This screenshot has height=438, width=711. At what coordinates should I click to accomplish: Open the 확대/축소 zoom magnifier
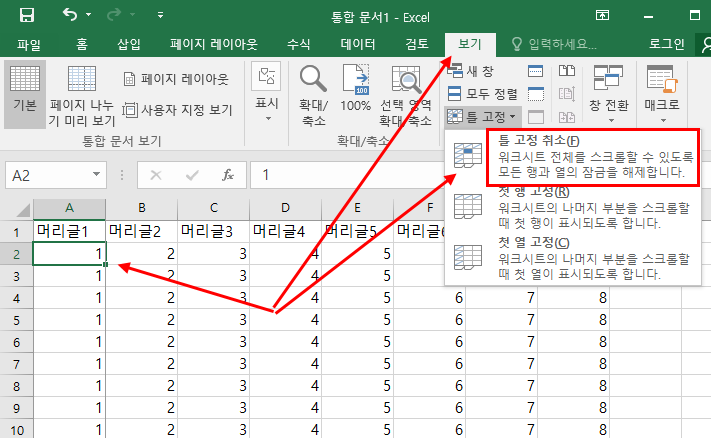tap(313, 95)
